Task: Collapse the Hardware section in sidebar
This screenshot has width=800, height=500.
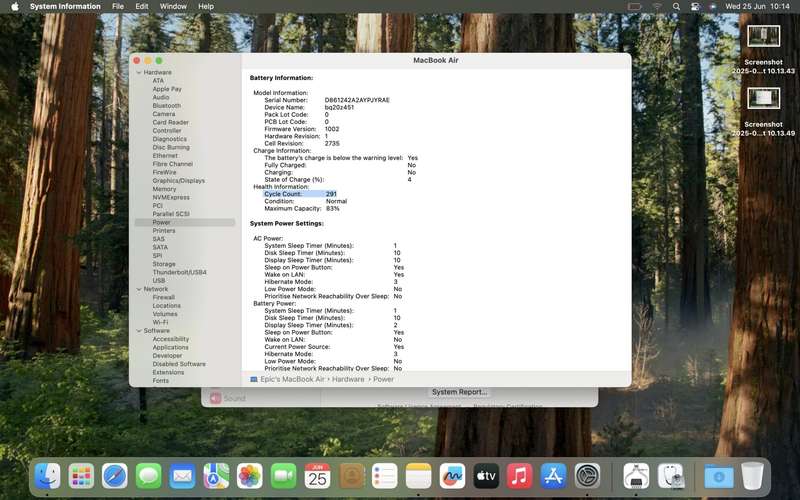Action: tap(139, 72)
